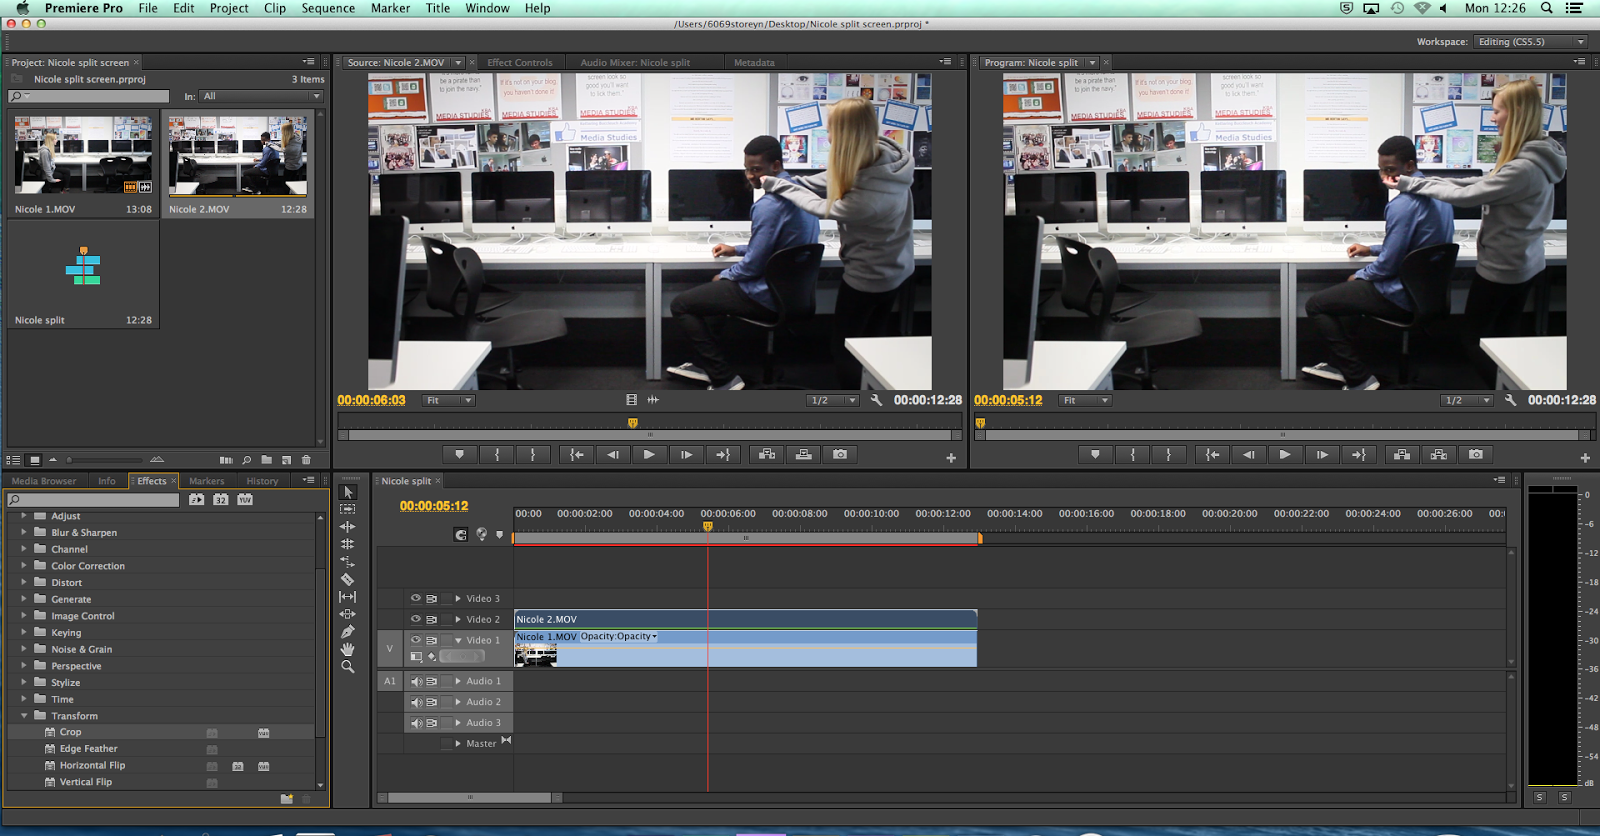Toggle Snap magnet in timeline
The width and height of the screenshot is (1600, 836).
click(461, 535)
